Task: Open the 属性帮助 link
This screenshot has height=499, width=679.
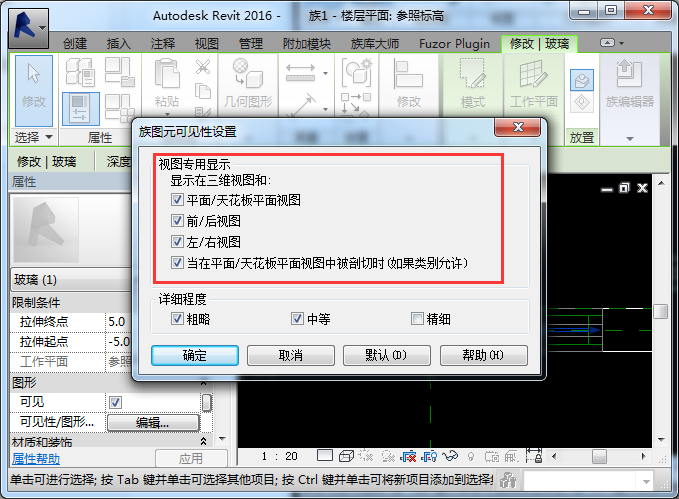Action: (x=35, y=459)
